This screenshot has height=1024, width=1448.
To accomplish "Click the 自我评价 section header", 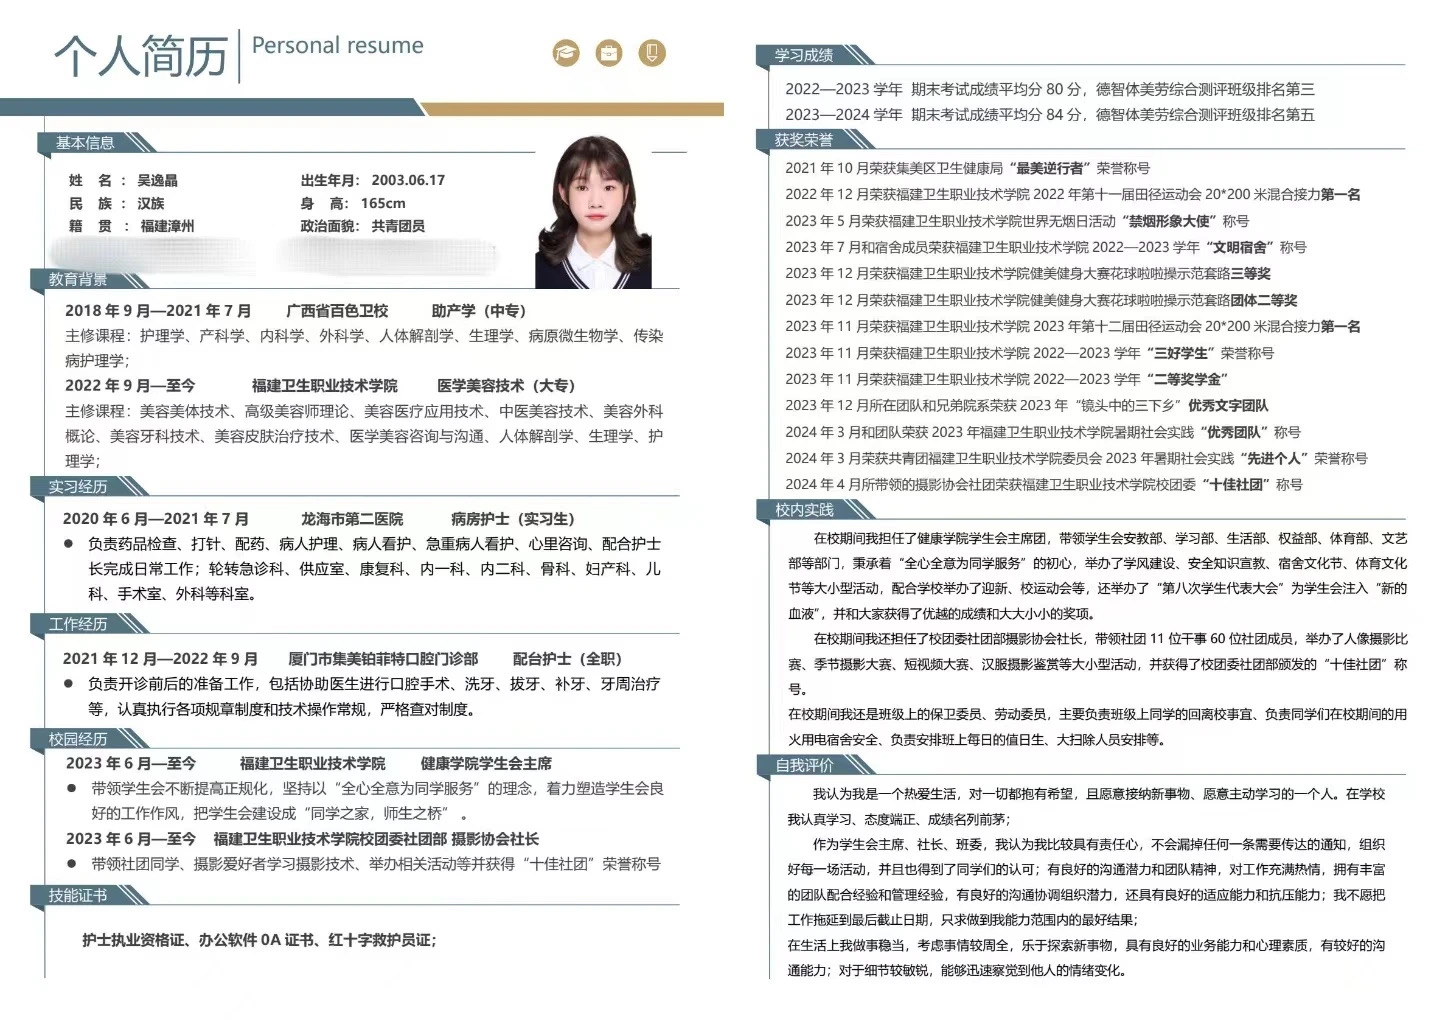I will pos(803,766).
